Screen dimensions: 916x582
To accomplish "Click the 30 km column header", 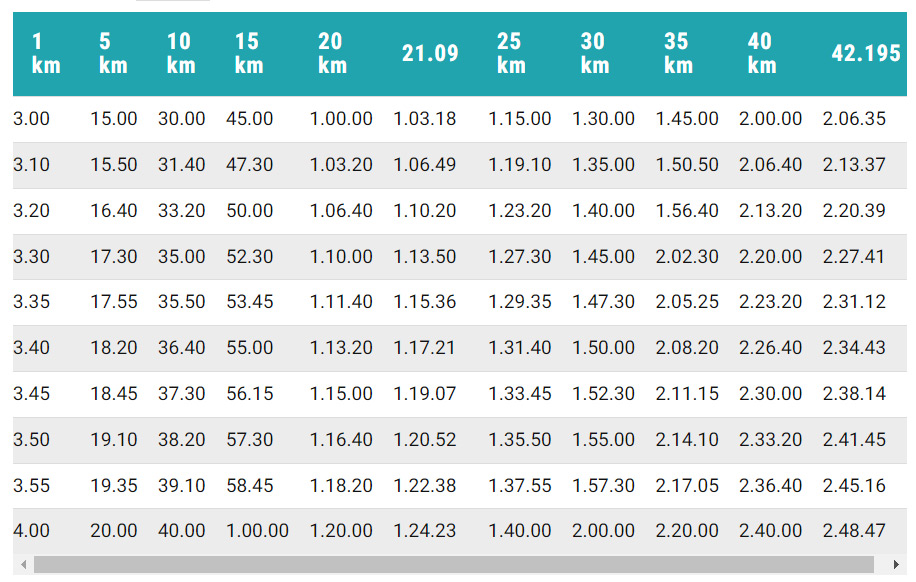I will (594, 54).
